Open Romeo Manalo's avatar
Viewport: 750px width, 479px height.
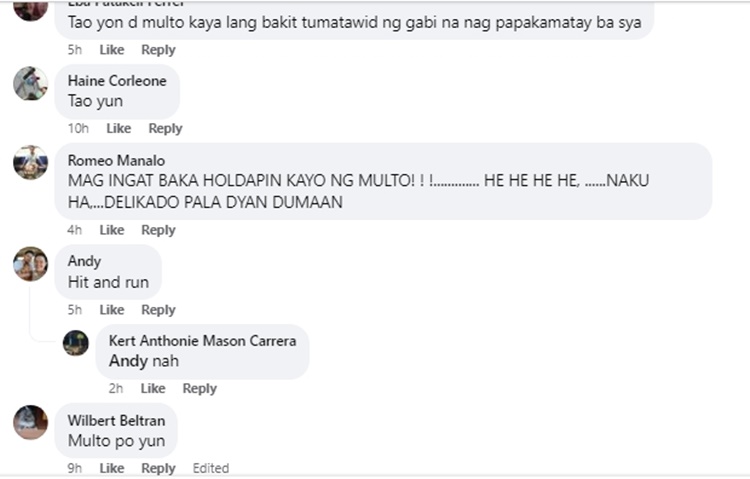(31, 162)
